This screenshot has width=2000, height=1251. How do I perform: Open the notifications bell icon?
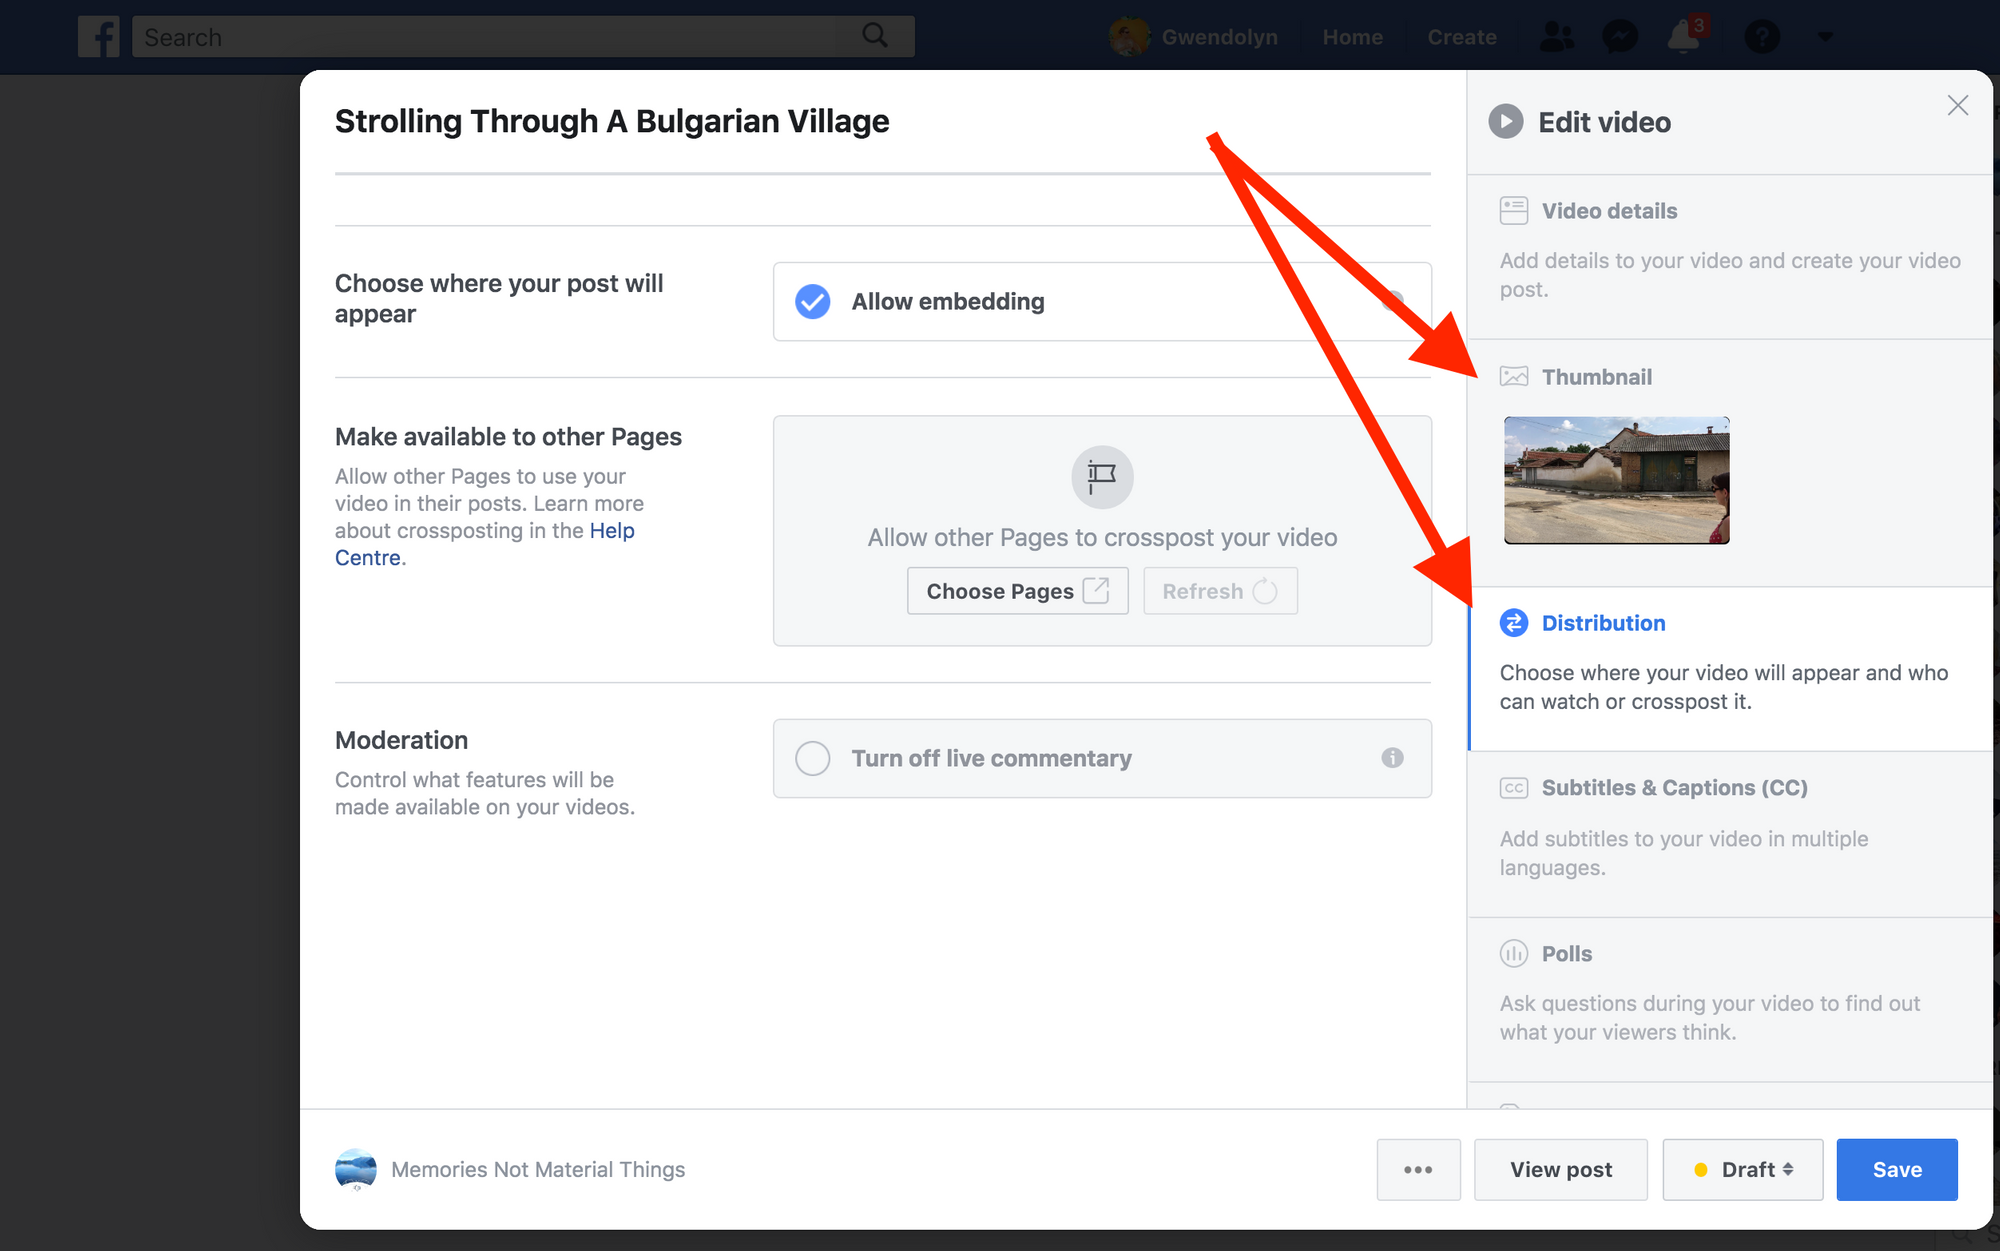(1683, 38)
